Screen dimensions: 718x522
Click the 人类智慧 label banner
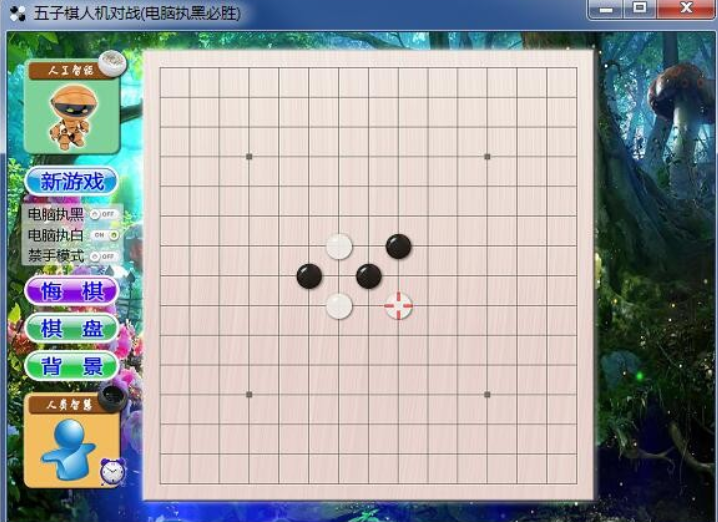(69, 404)
